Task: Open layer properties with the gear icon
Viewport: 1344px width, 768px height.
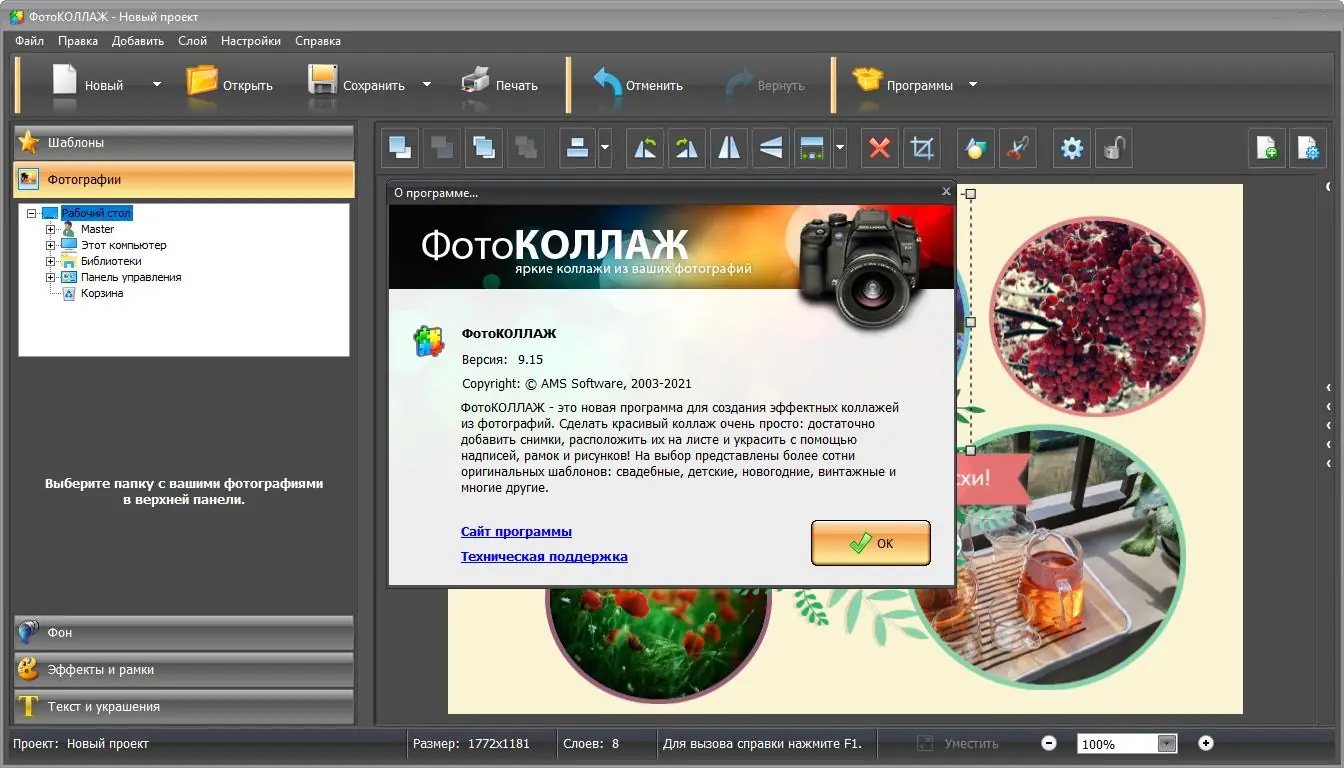Action: [1070, 148]
